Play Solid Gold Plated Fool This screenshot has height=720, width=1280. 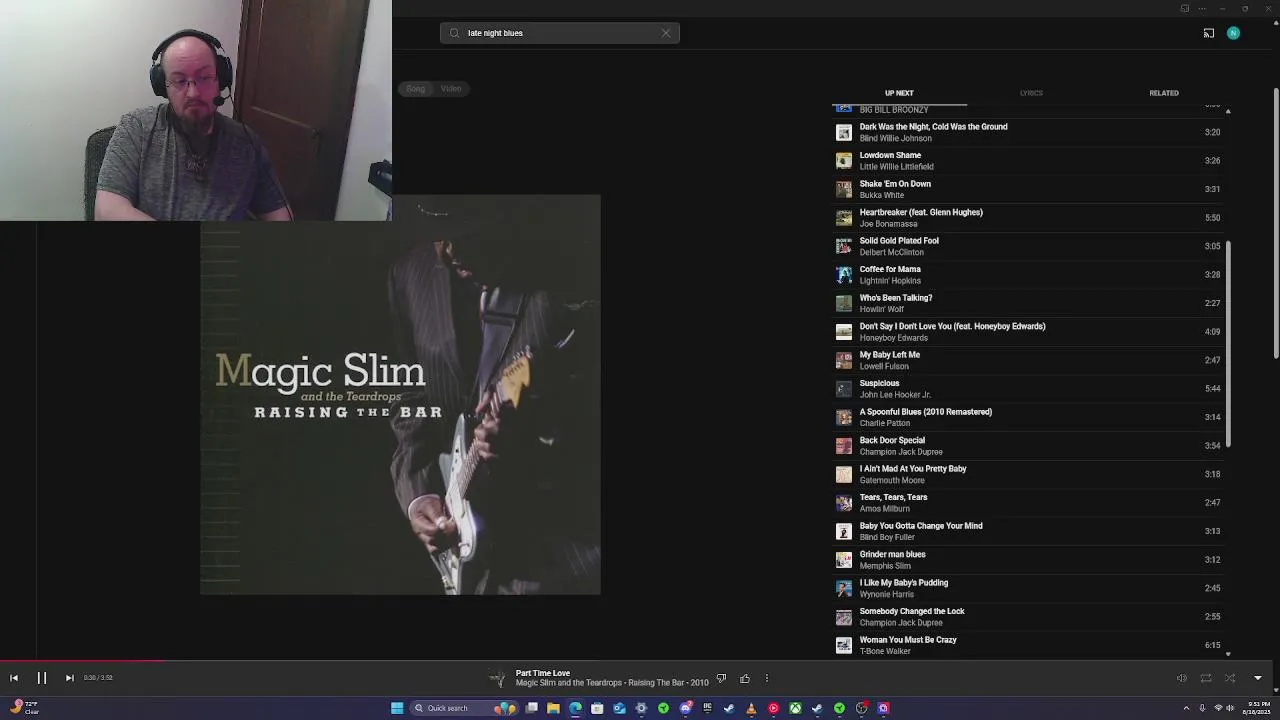[x=1028, y=246]
